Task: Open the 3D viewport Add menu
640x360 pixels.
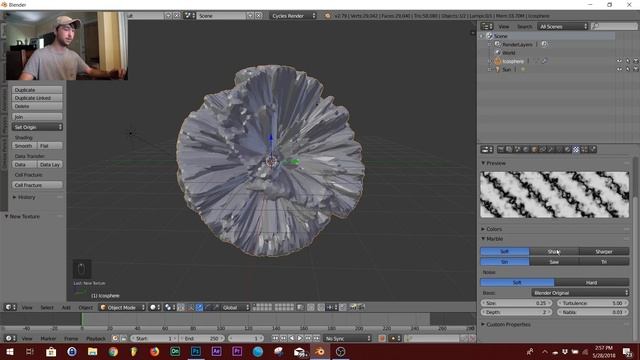Action: (66, 307)
